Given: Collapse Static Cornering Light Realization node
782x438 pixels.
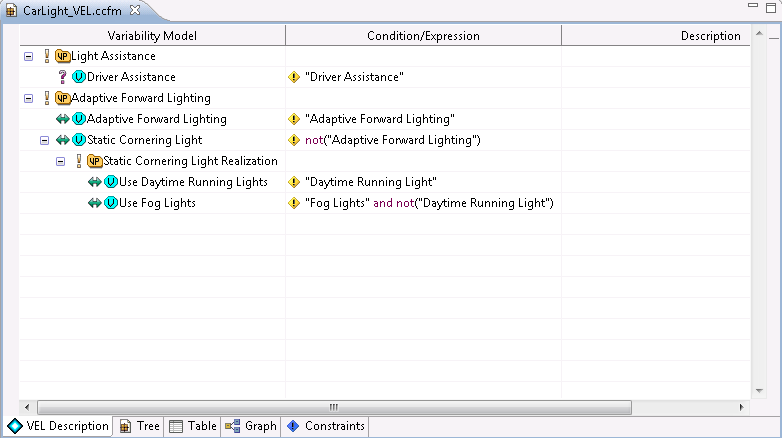Looking at the screenshot, I should coord(61,161).
